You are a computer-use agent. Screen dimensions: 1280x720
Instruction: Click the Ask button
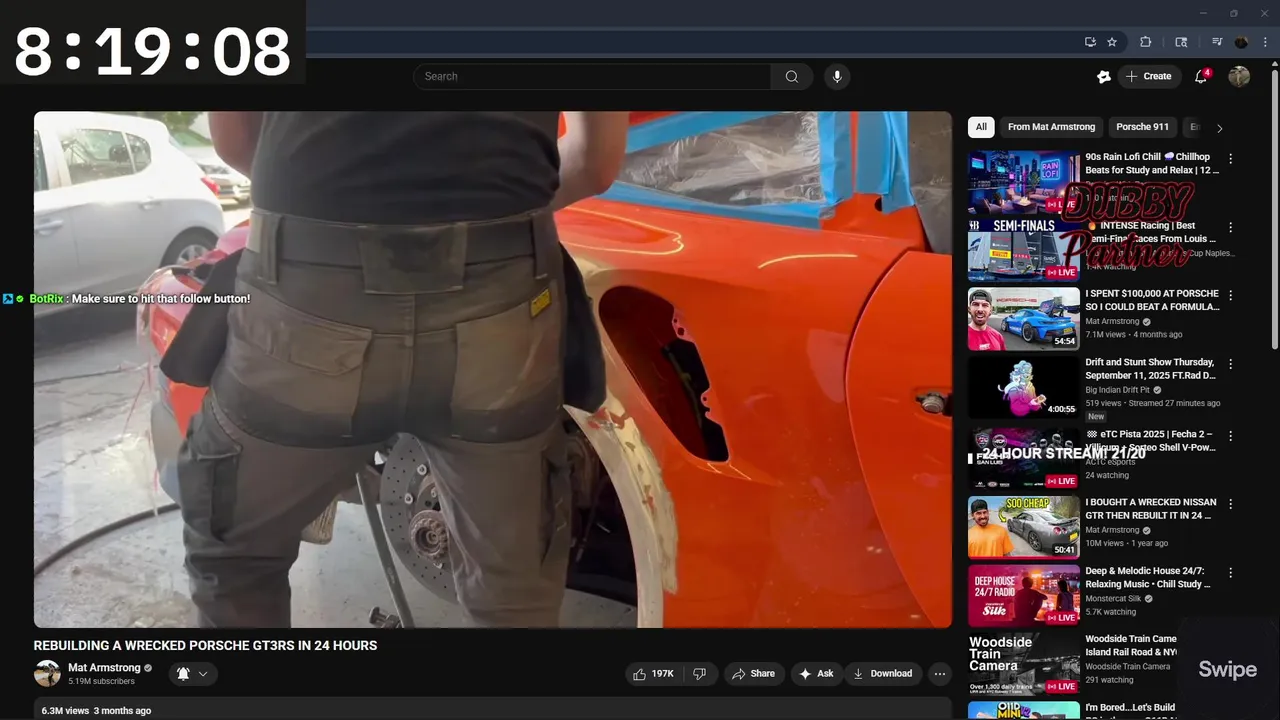816,674
